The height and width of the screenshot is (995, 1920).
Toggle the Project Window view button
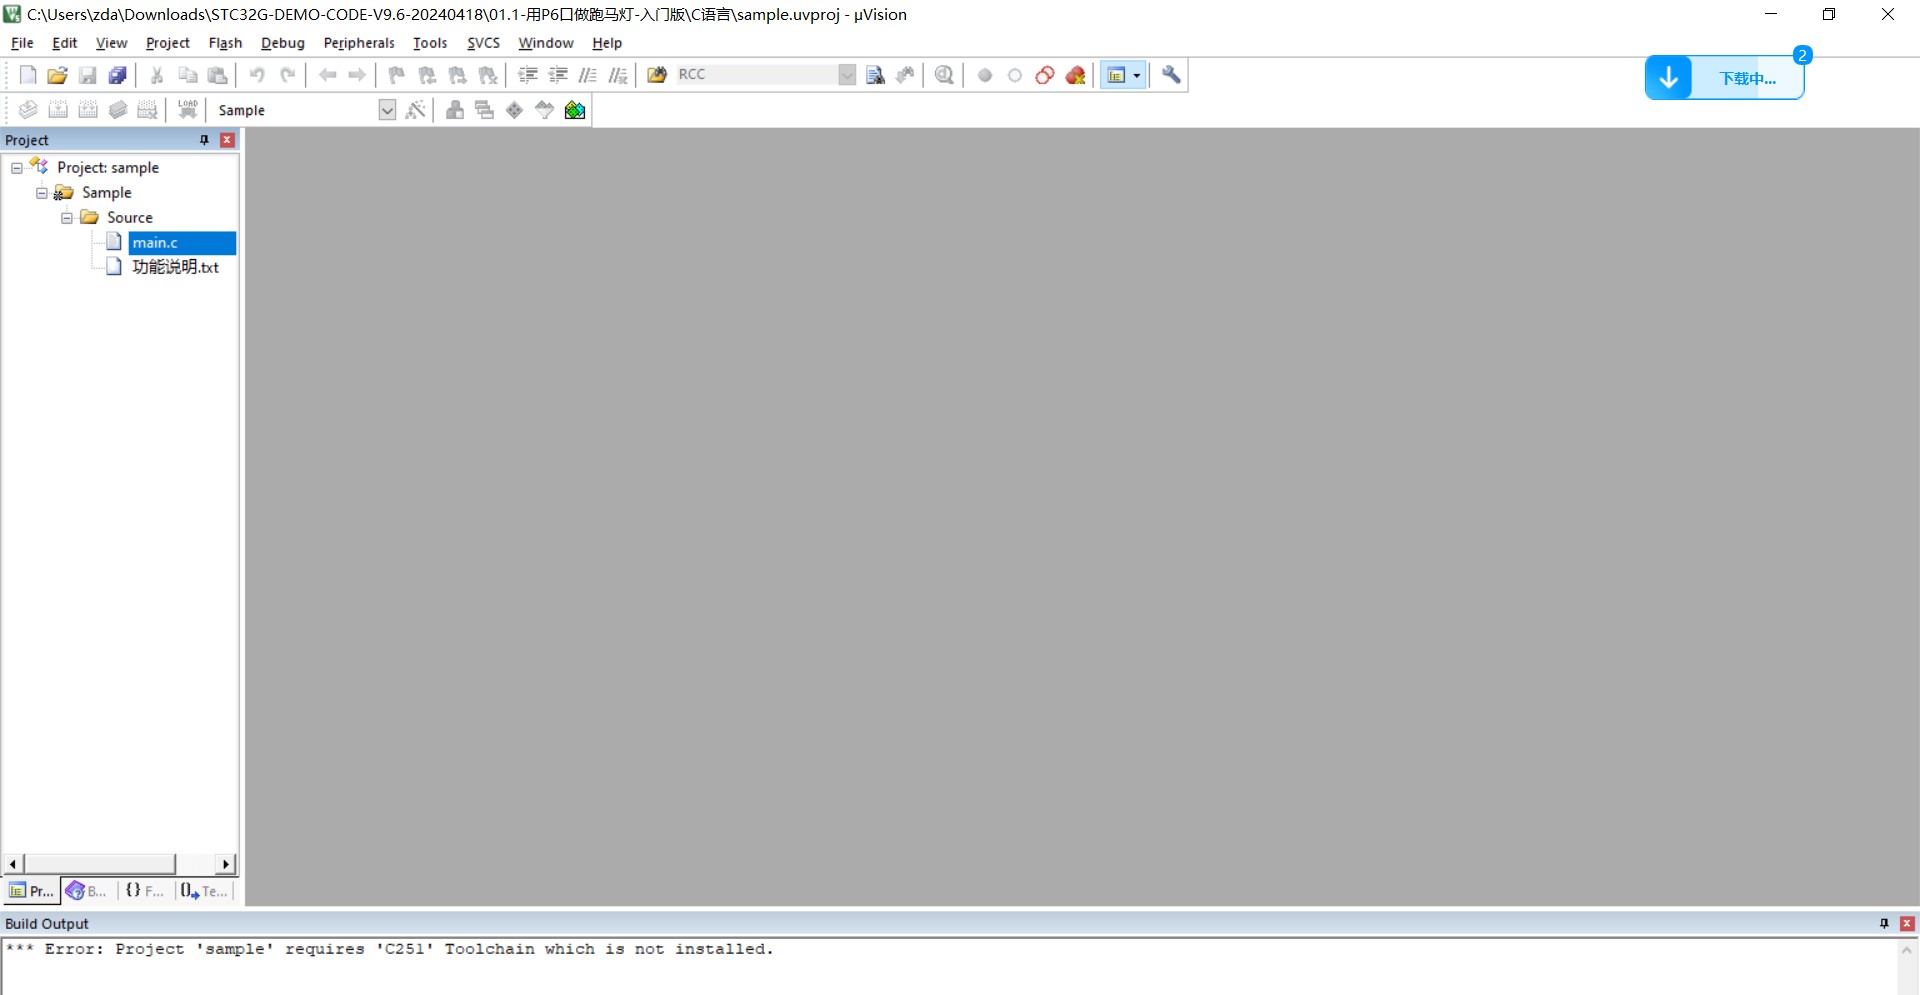pos(1117,75)
